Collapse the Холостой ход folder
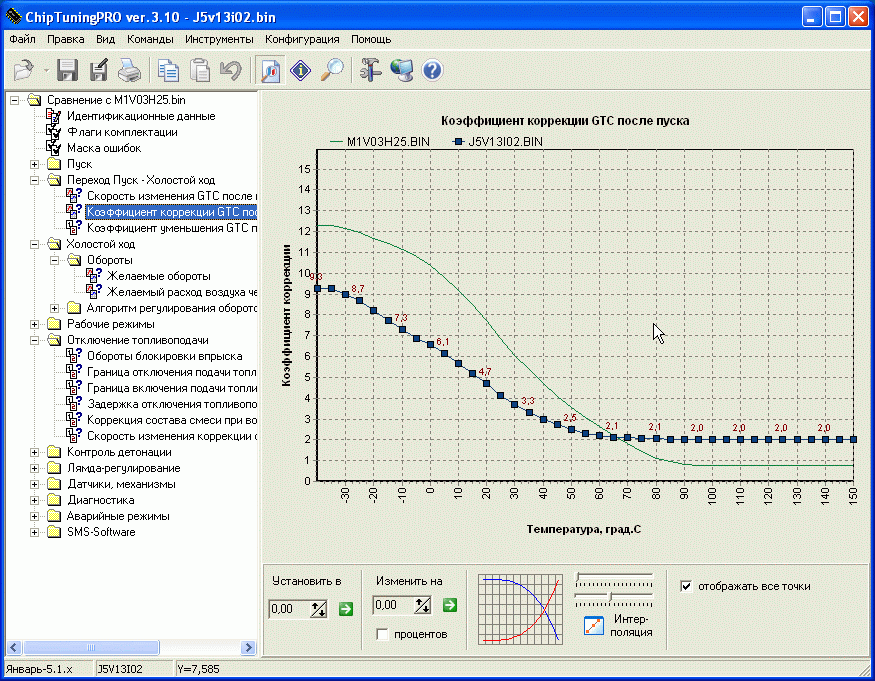 pyautogui.click(x=35, y=244)
